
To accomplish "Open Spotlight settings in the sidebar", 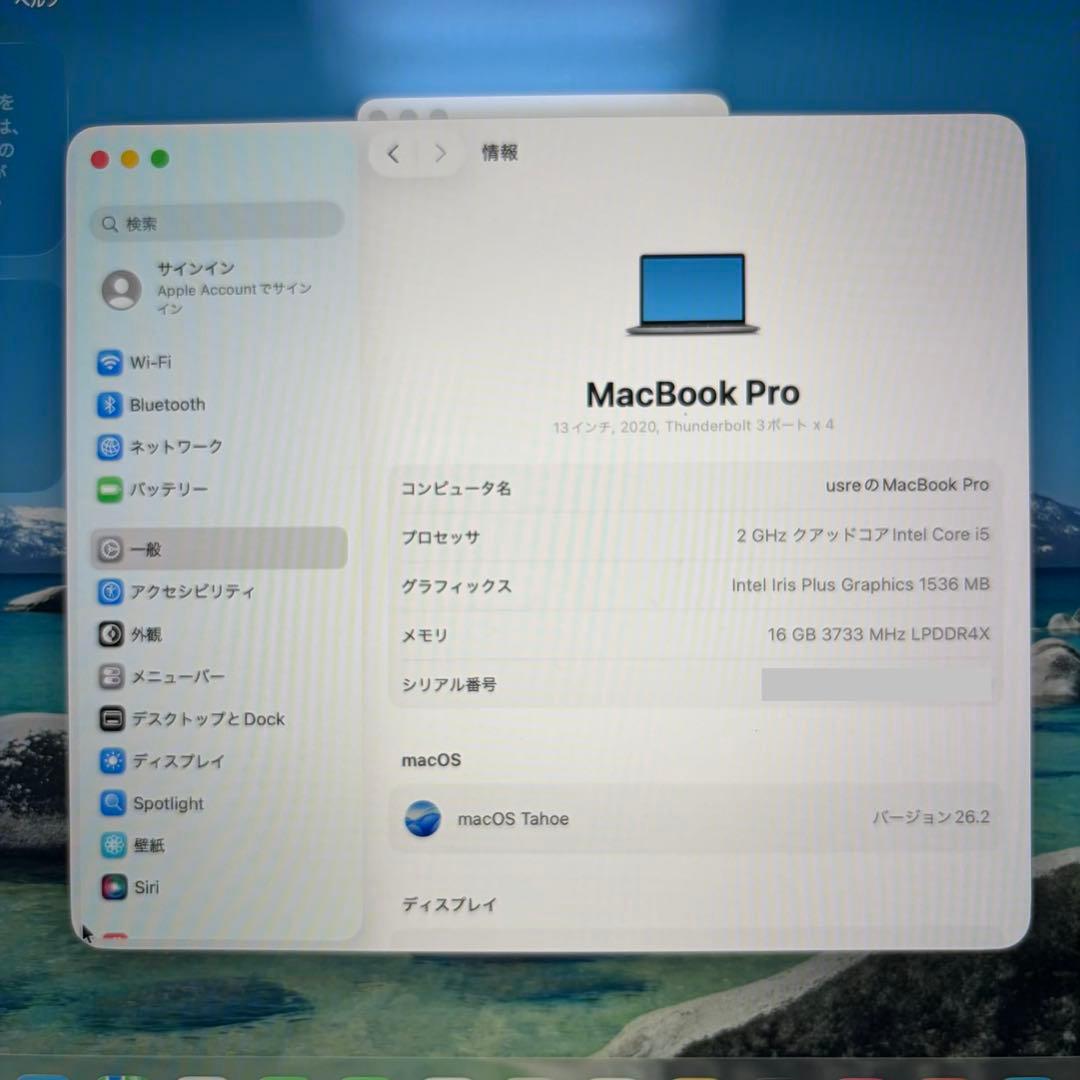I will pos(167,803).
